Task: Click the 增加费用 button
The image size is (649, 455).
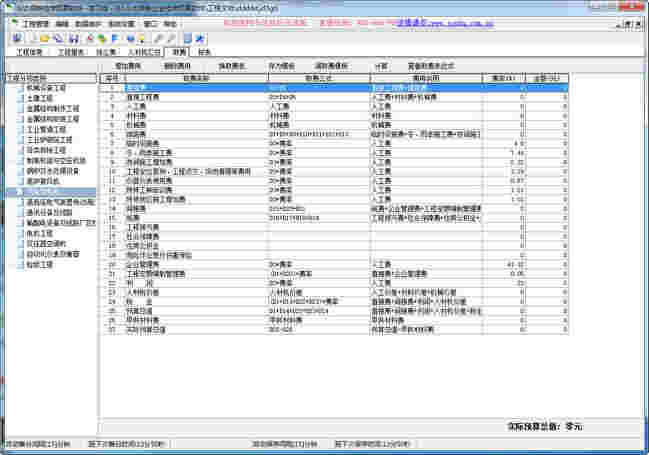Action: pyautogui.click(x=128, y=66)
